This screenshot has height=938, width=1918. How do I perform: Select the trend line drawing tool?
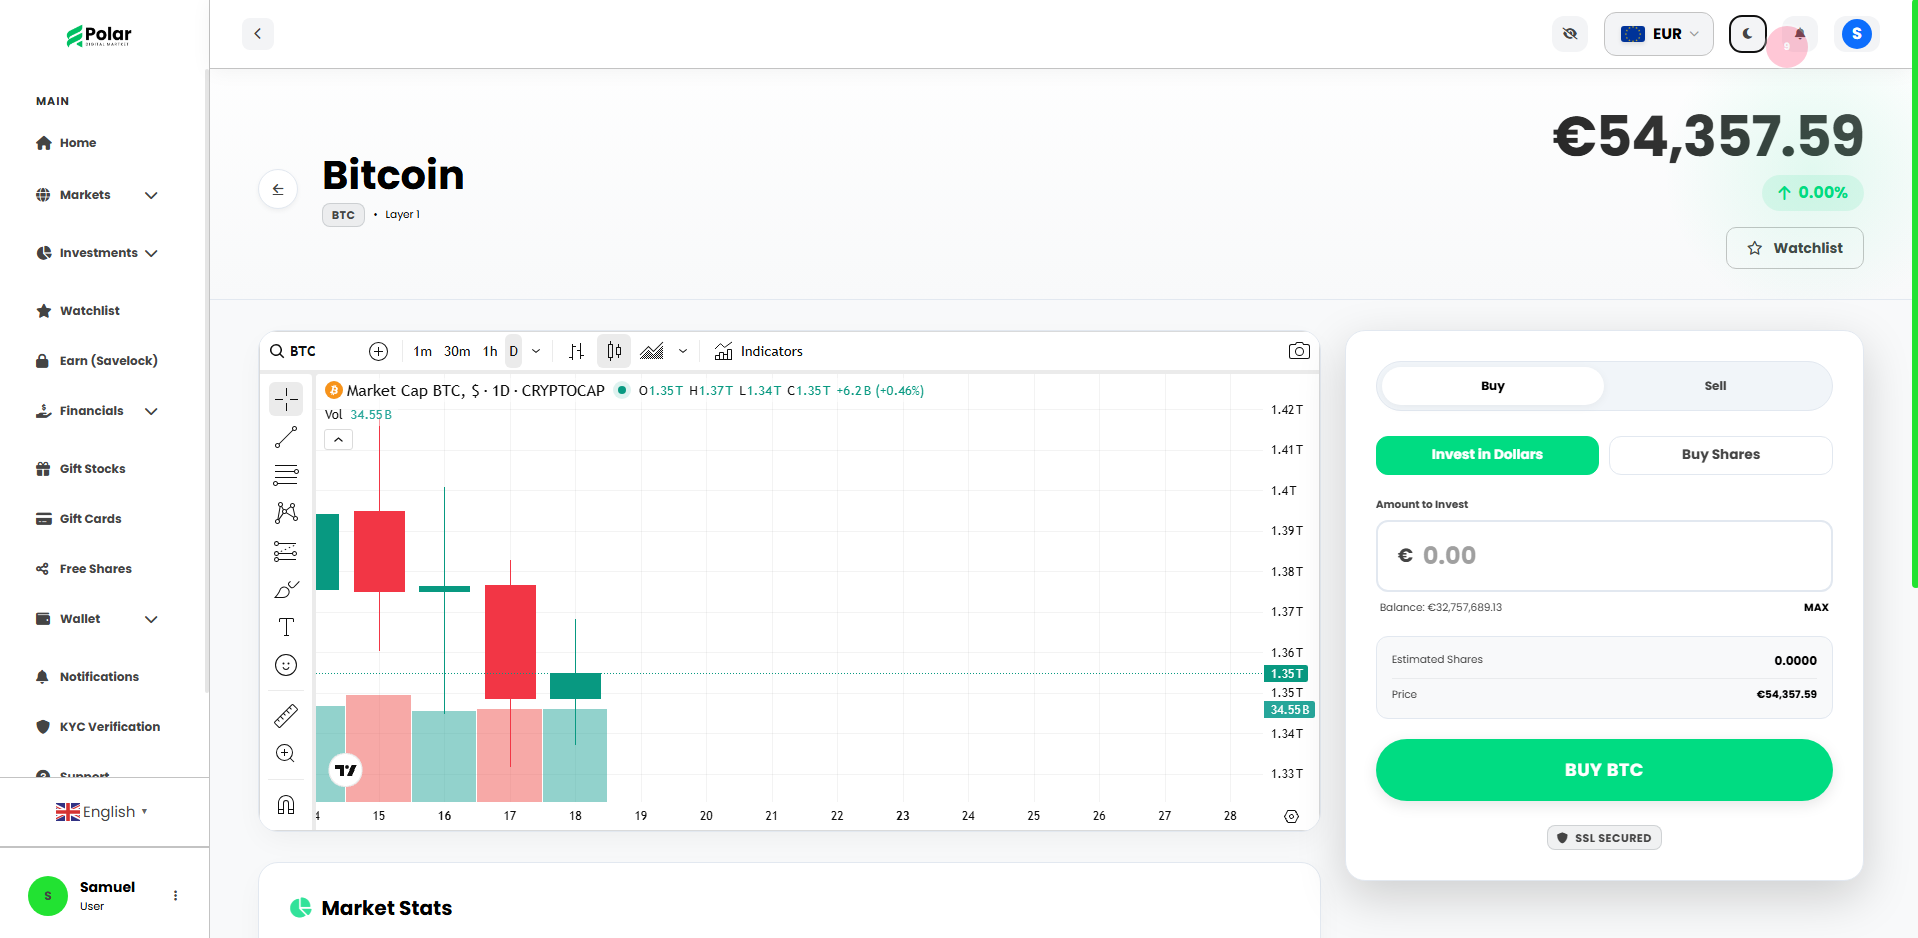(286, 437)
